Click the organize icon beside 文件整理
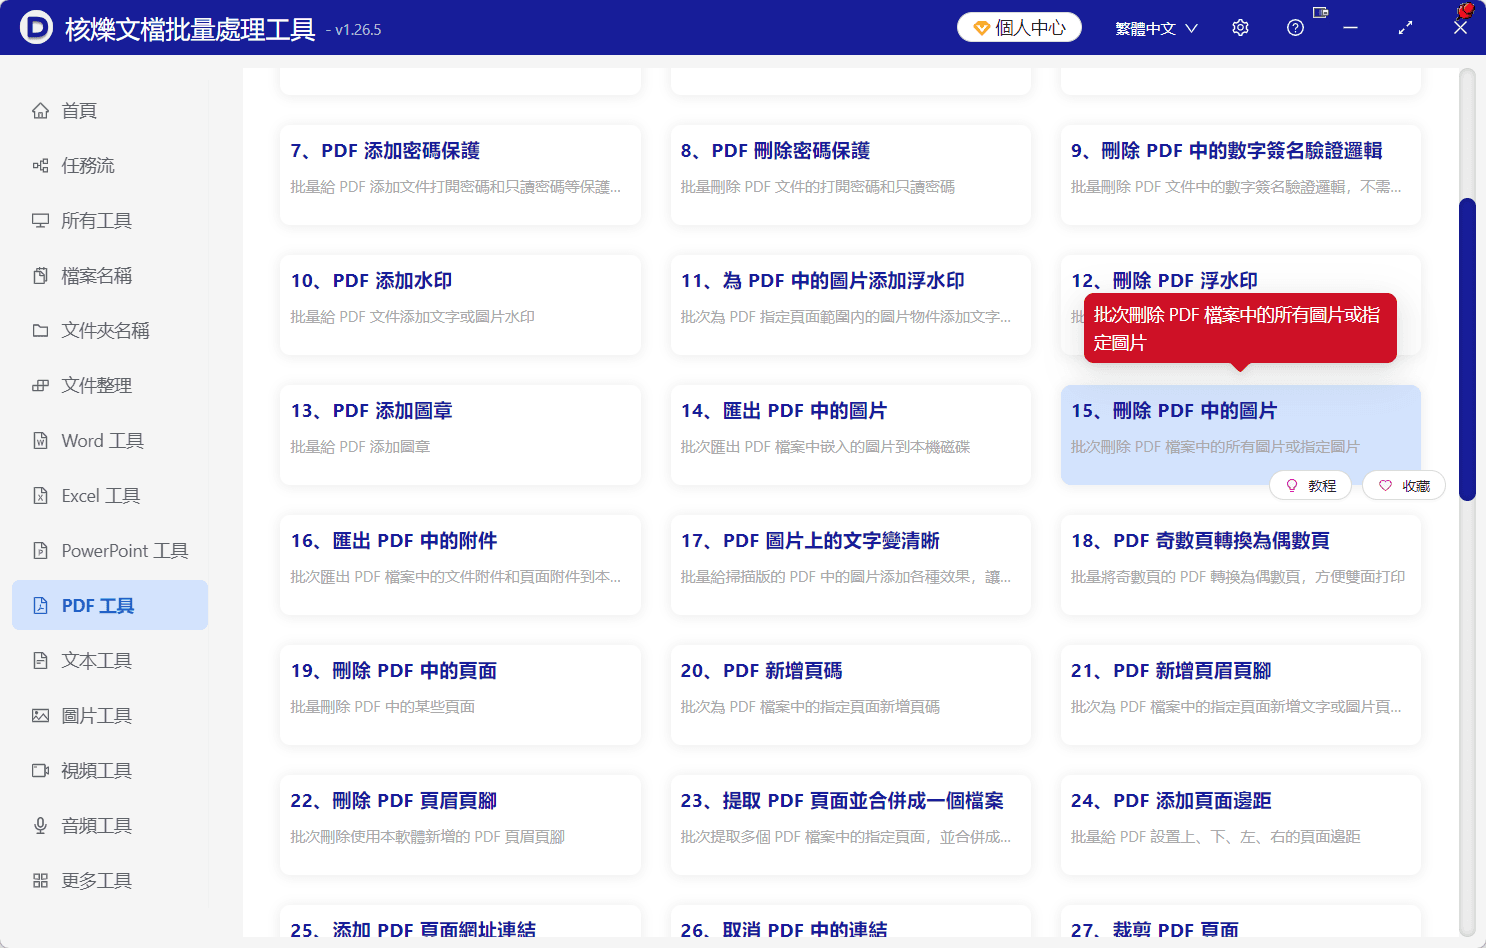Screen dimensions: 1486x948 click(40, 386)
